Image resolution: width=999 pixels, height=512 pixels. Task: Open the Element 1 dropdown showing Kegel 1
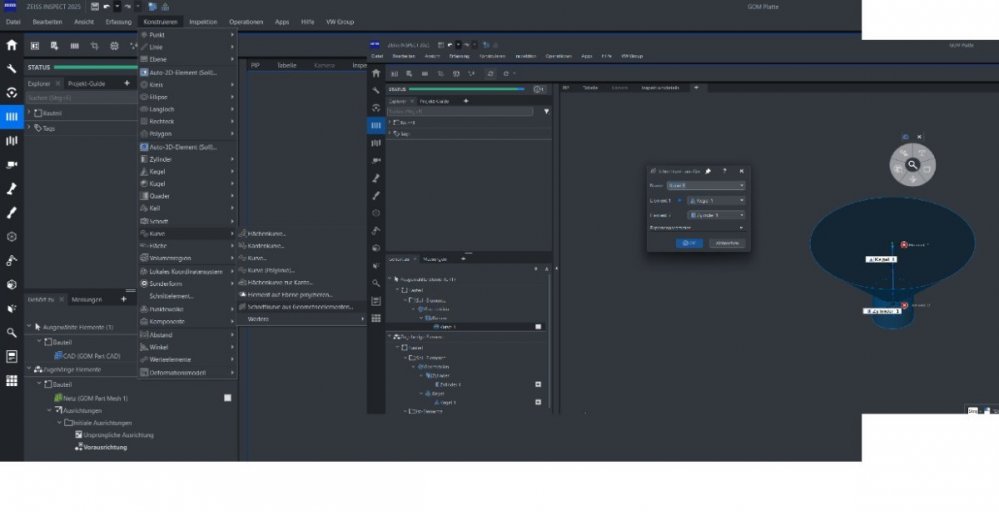click(715, 200)
